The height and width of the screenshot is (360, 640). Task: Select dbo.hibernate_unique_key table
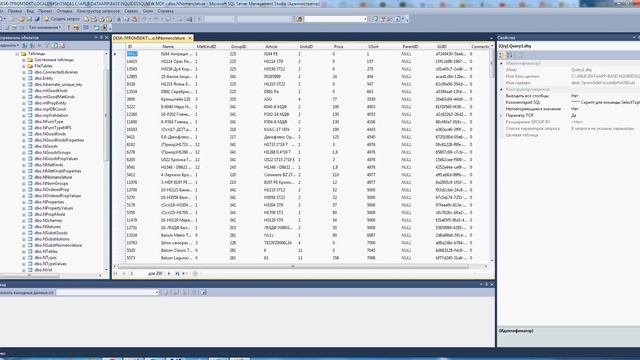coord(58,84)
